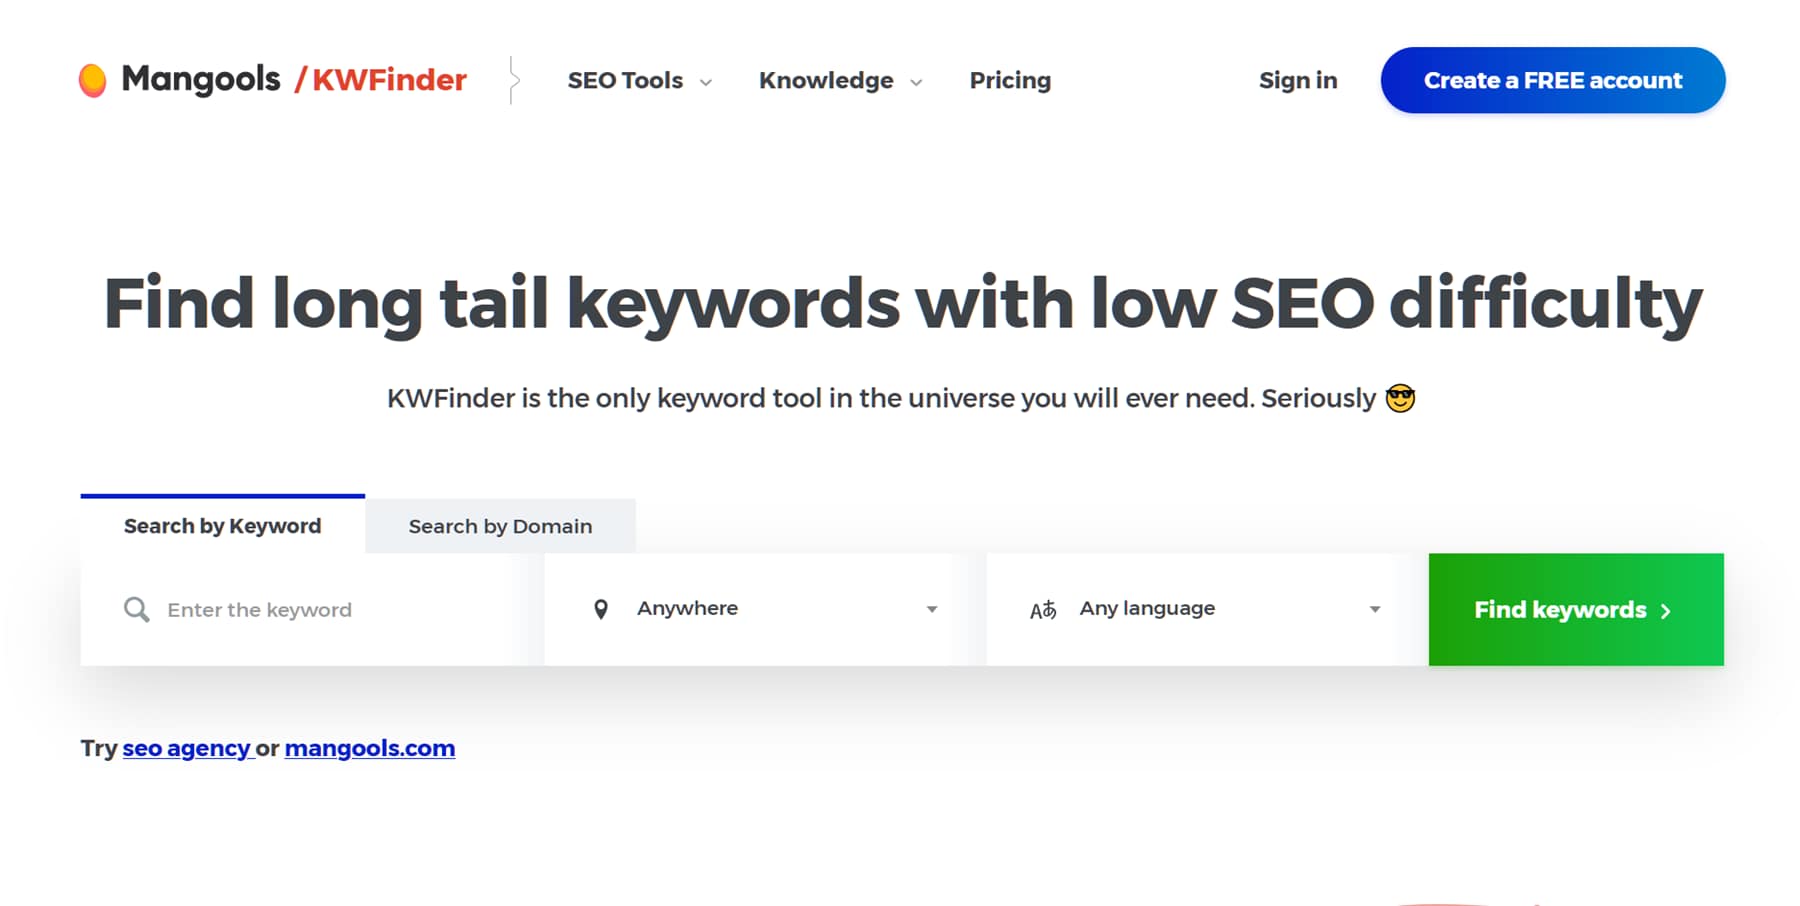
Task: Click the language translate icon
Action: tap(1043, 610)
